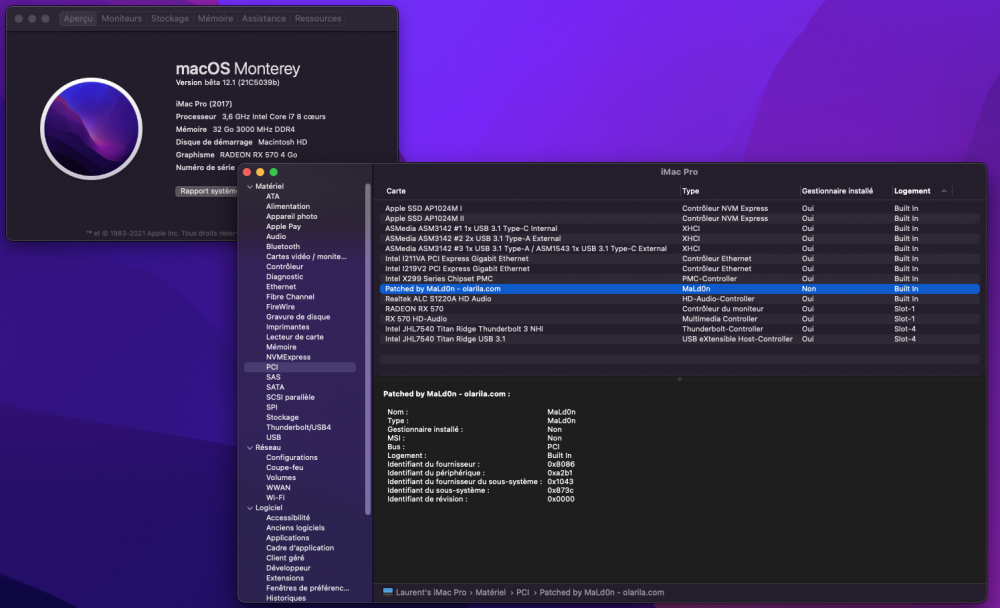Screen dimensions: 1000x608
Task: Sort by the Logement column header
Action: click(x=912, y=191)
